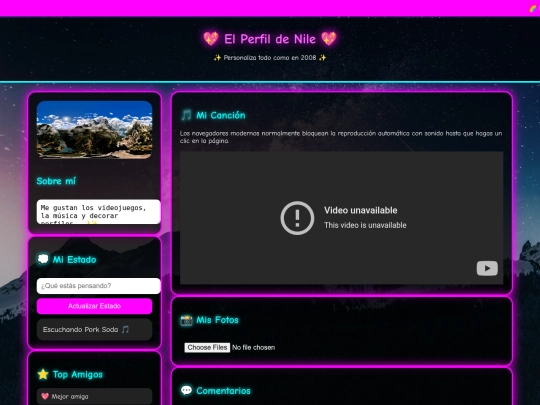Click the YouTube play logo in video
540x405 pixels.
(x=487, y=268)
